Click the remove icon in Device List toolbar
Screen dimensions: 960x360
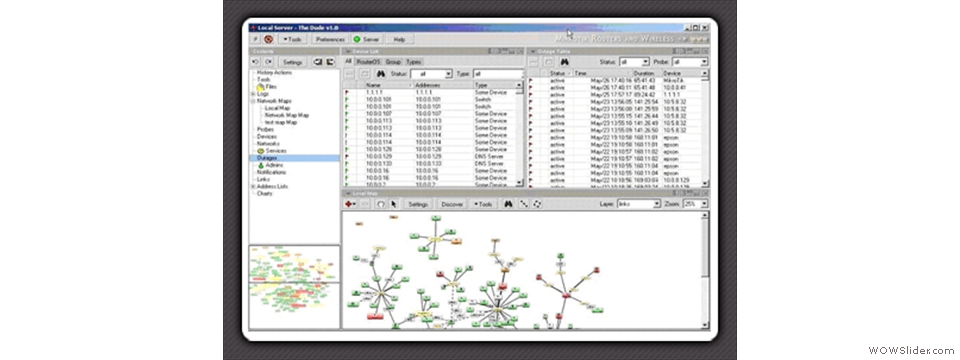click(x=350, y=73)
